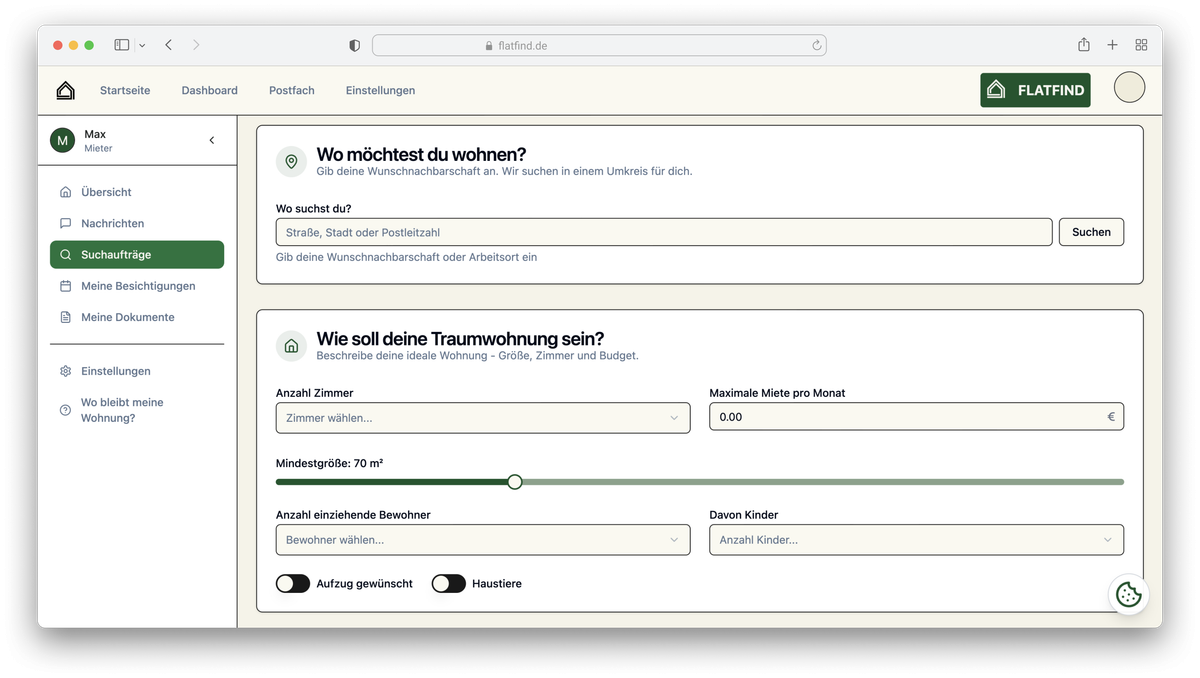Click Max's 'M' avatar in the sidebar
Image resolution: width=1200 pixels, height=678 pixels.
tap(61, 140)
